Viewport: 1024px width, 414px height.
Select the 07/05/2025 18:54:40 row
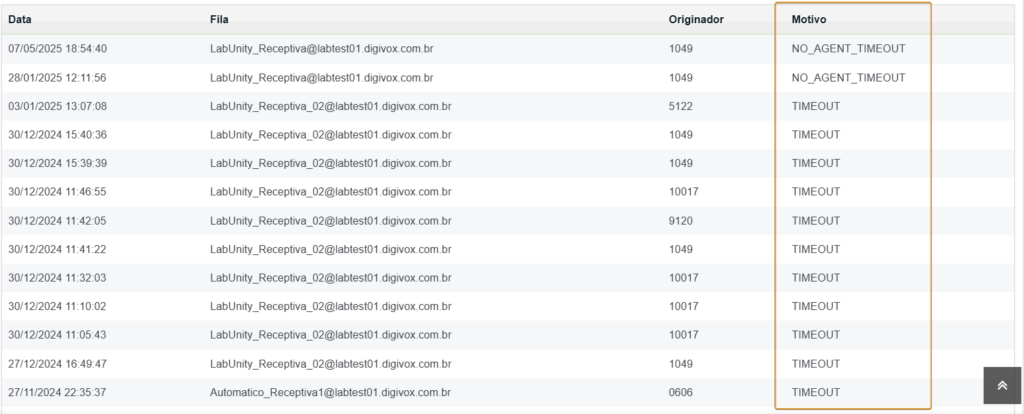pyautogui.click(x=507, y=48)
